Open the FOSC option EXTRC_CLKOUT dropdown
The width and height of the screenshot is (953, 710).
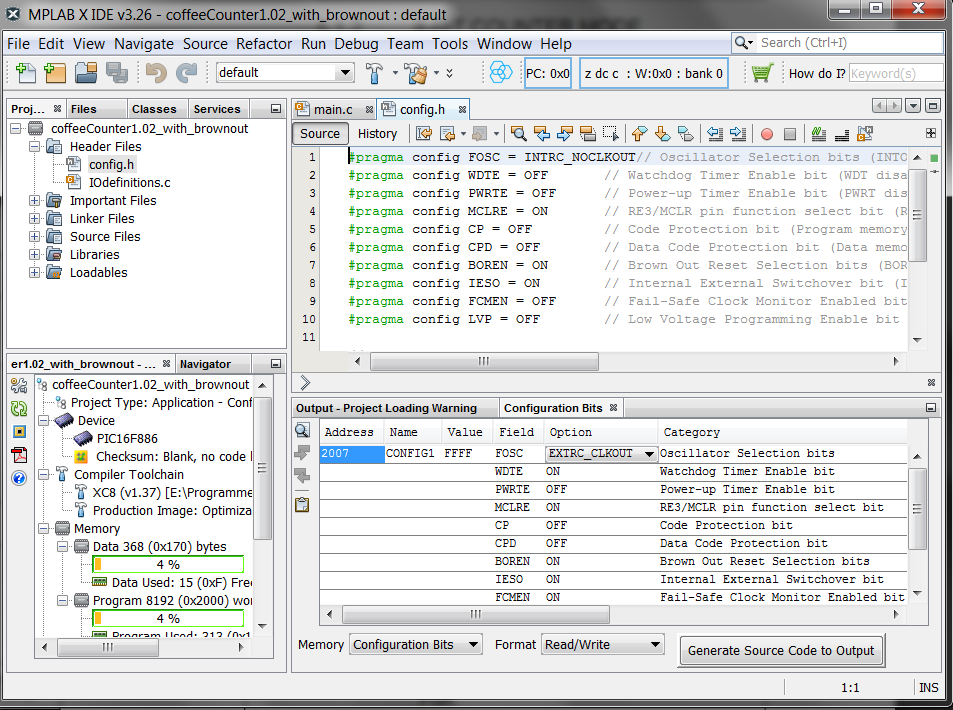click(x=601, y=453)
